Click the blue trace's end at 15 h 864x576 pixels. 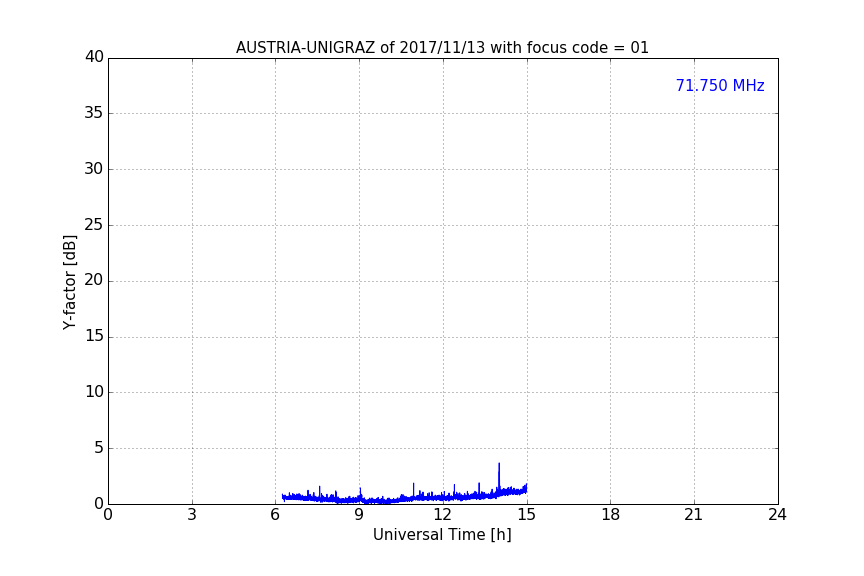[x=526, y=488]
